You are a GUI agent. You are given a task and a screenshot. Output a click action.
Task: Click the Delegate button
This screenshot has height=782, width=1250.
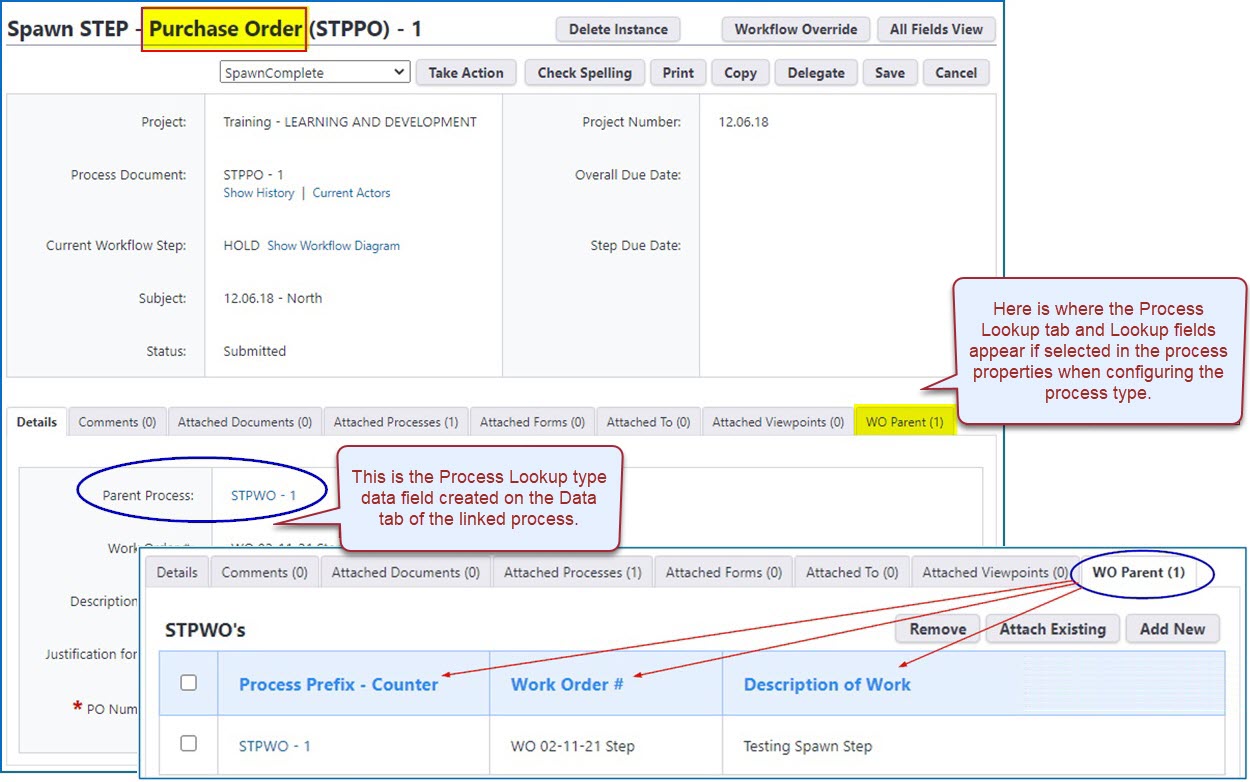(815, 73)
